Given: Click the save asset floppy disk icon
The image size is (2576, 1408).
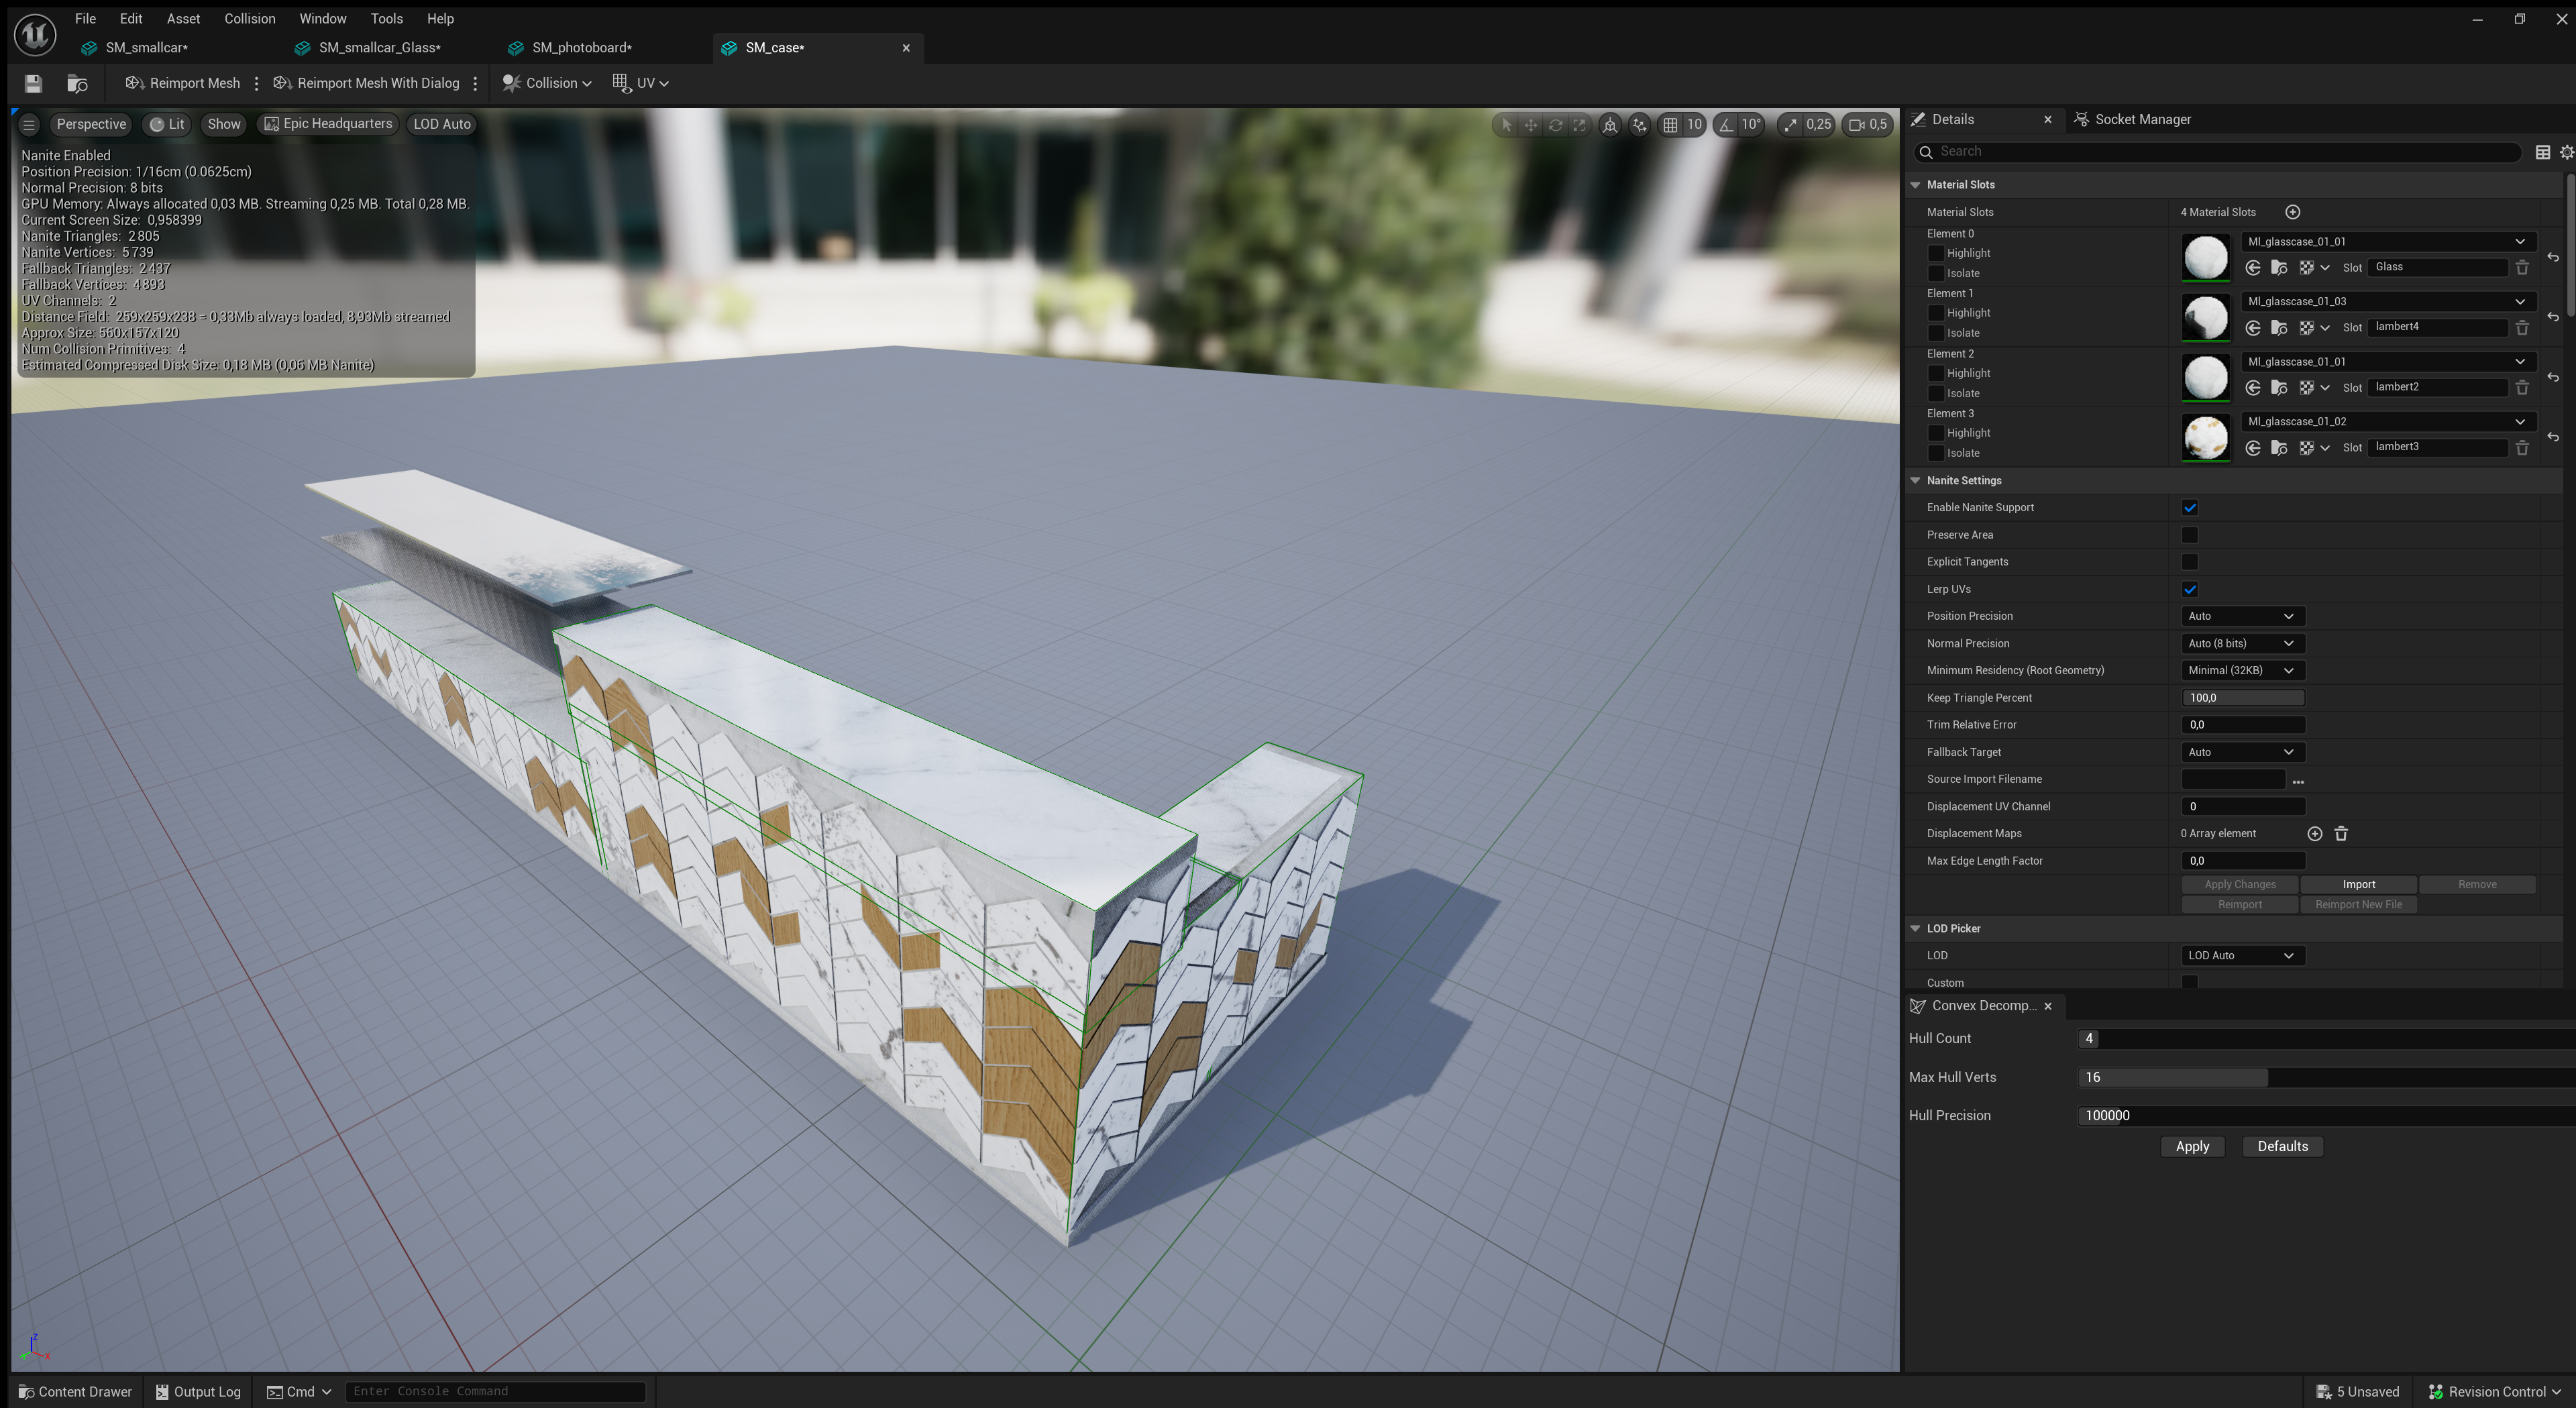Looking at the screenshot, I should click(33, 83).
